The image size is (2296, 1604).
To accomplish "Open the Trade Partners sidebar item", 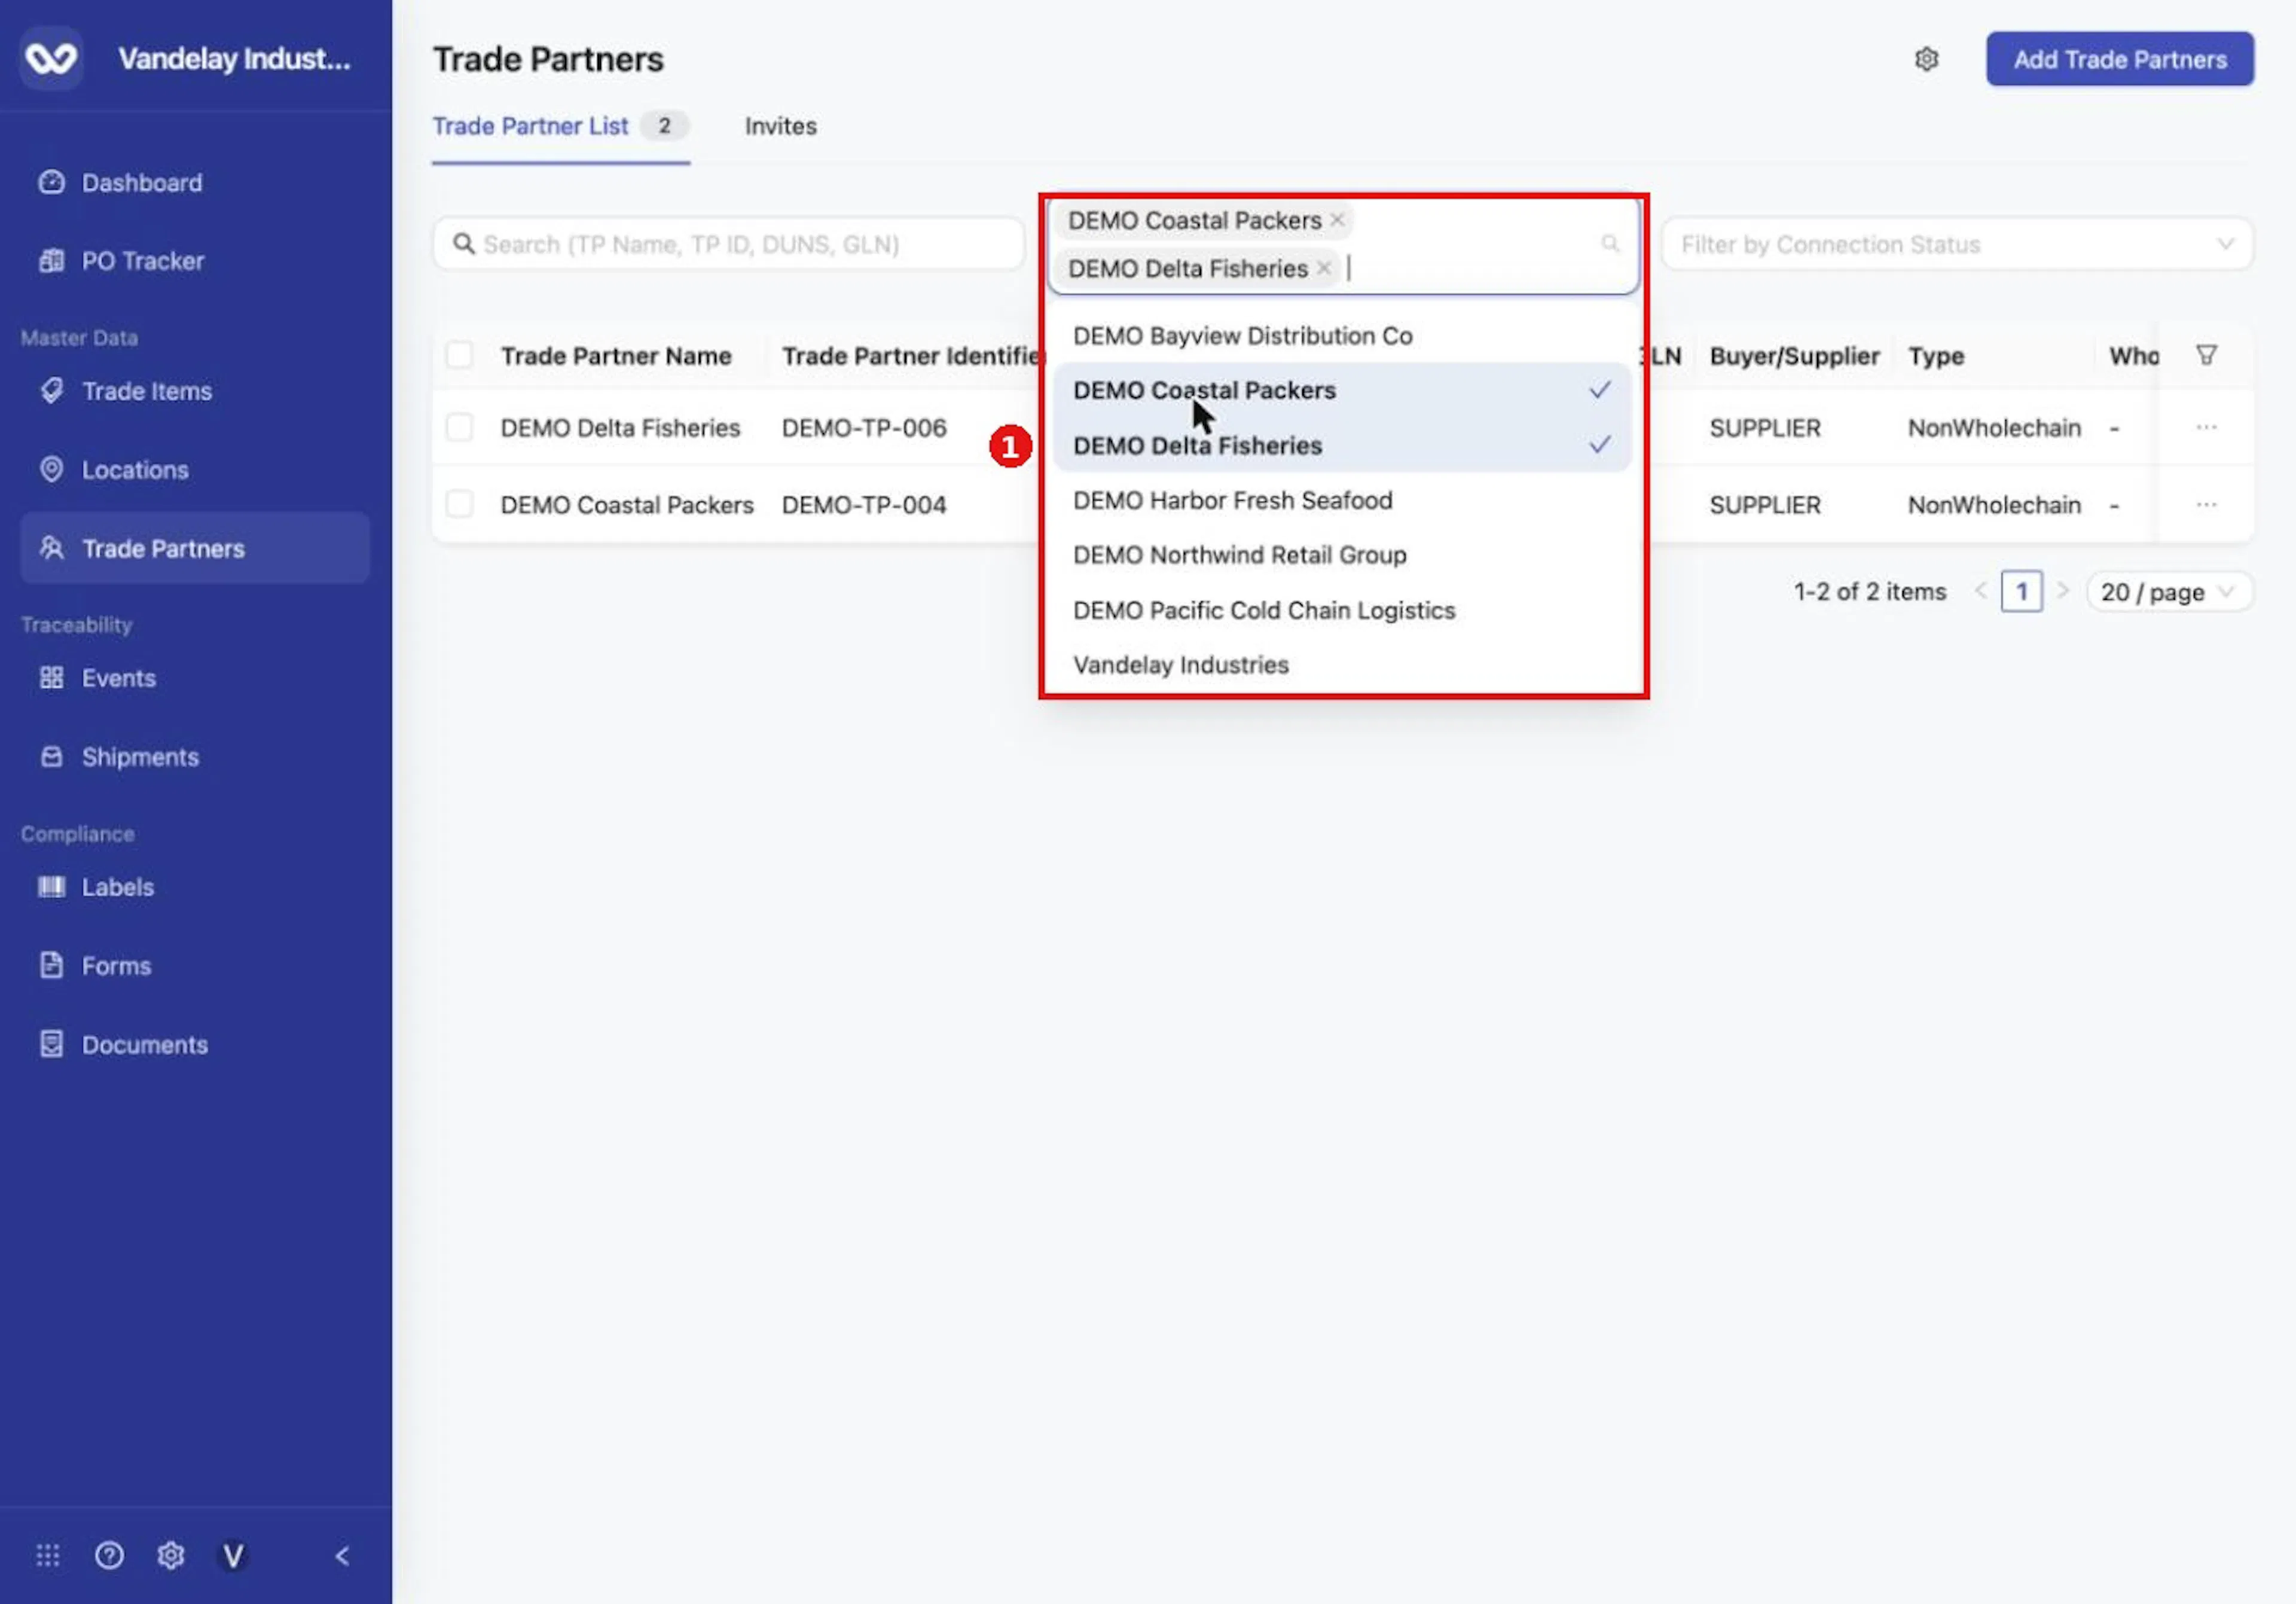I will click(x=195, y=548).
